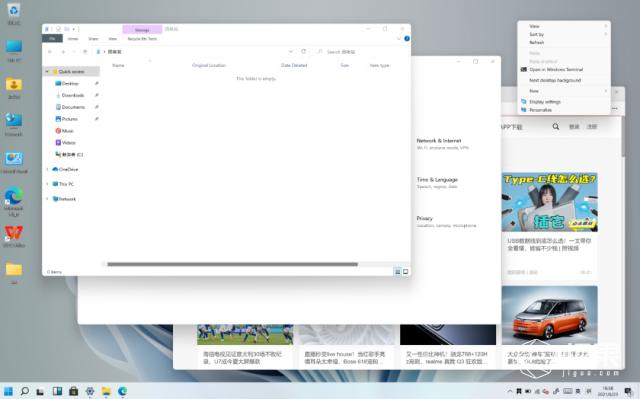
Task: Select Manage contextual tab
Action: click(x=142, y=30)
